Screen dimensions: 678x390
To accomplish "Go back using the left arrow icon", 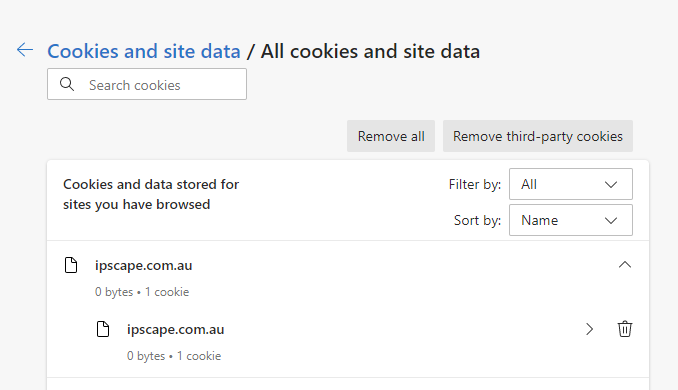I will click(x=25, y=50).
